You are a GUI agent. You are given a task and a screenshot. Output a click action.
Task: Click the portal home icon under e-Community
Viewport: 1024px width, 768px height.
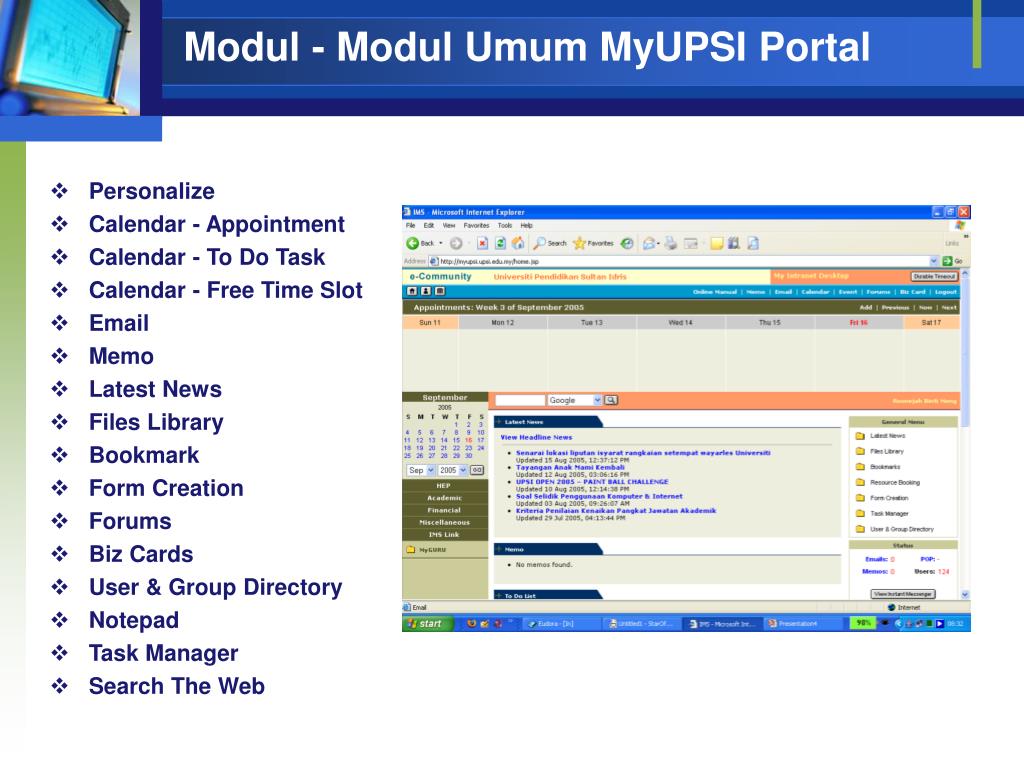pyautogui.click(x=412, y=291)
